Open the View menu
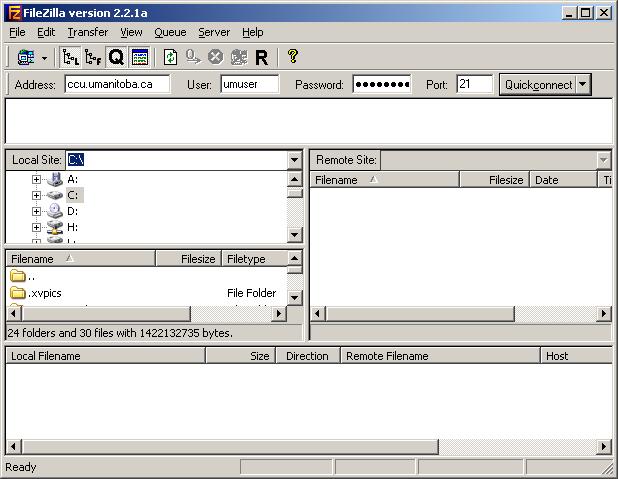This screenshot has height=479, width=618. [x=131, y=32]
